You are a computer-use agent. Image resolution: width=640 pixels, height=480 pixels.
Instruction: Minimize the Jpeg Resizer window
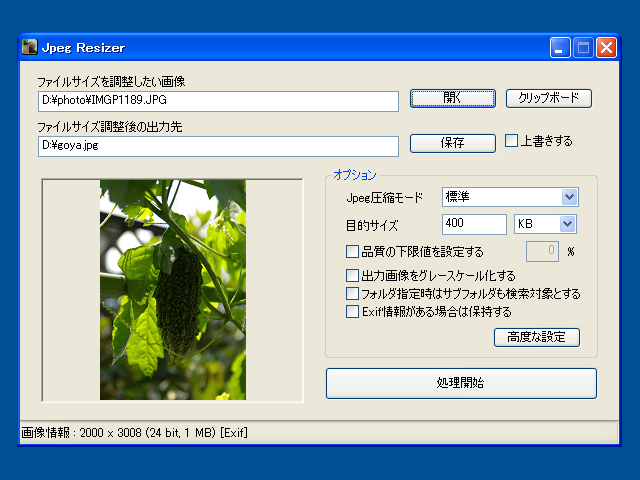tap(560, 48)
